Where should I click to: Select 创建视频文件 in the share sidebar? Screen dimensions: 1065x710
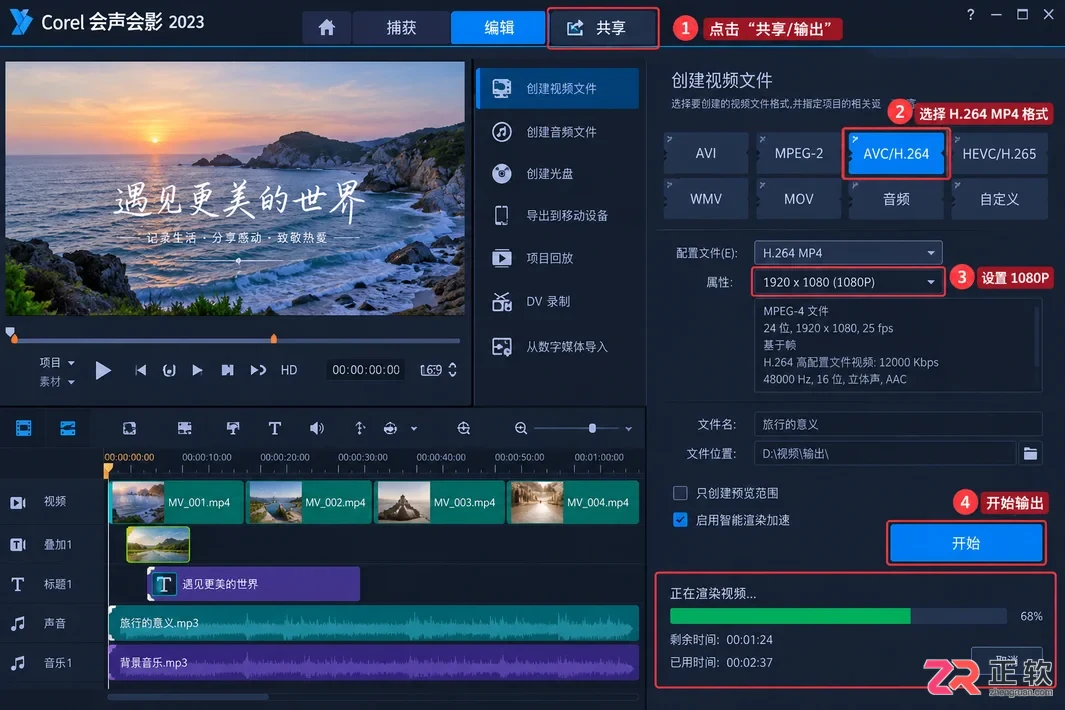pyautogui.click(x=558, y=88)
